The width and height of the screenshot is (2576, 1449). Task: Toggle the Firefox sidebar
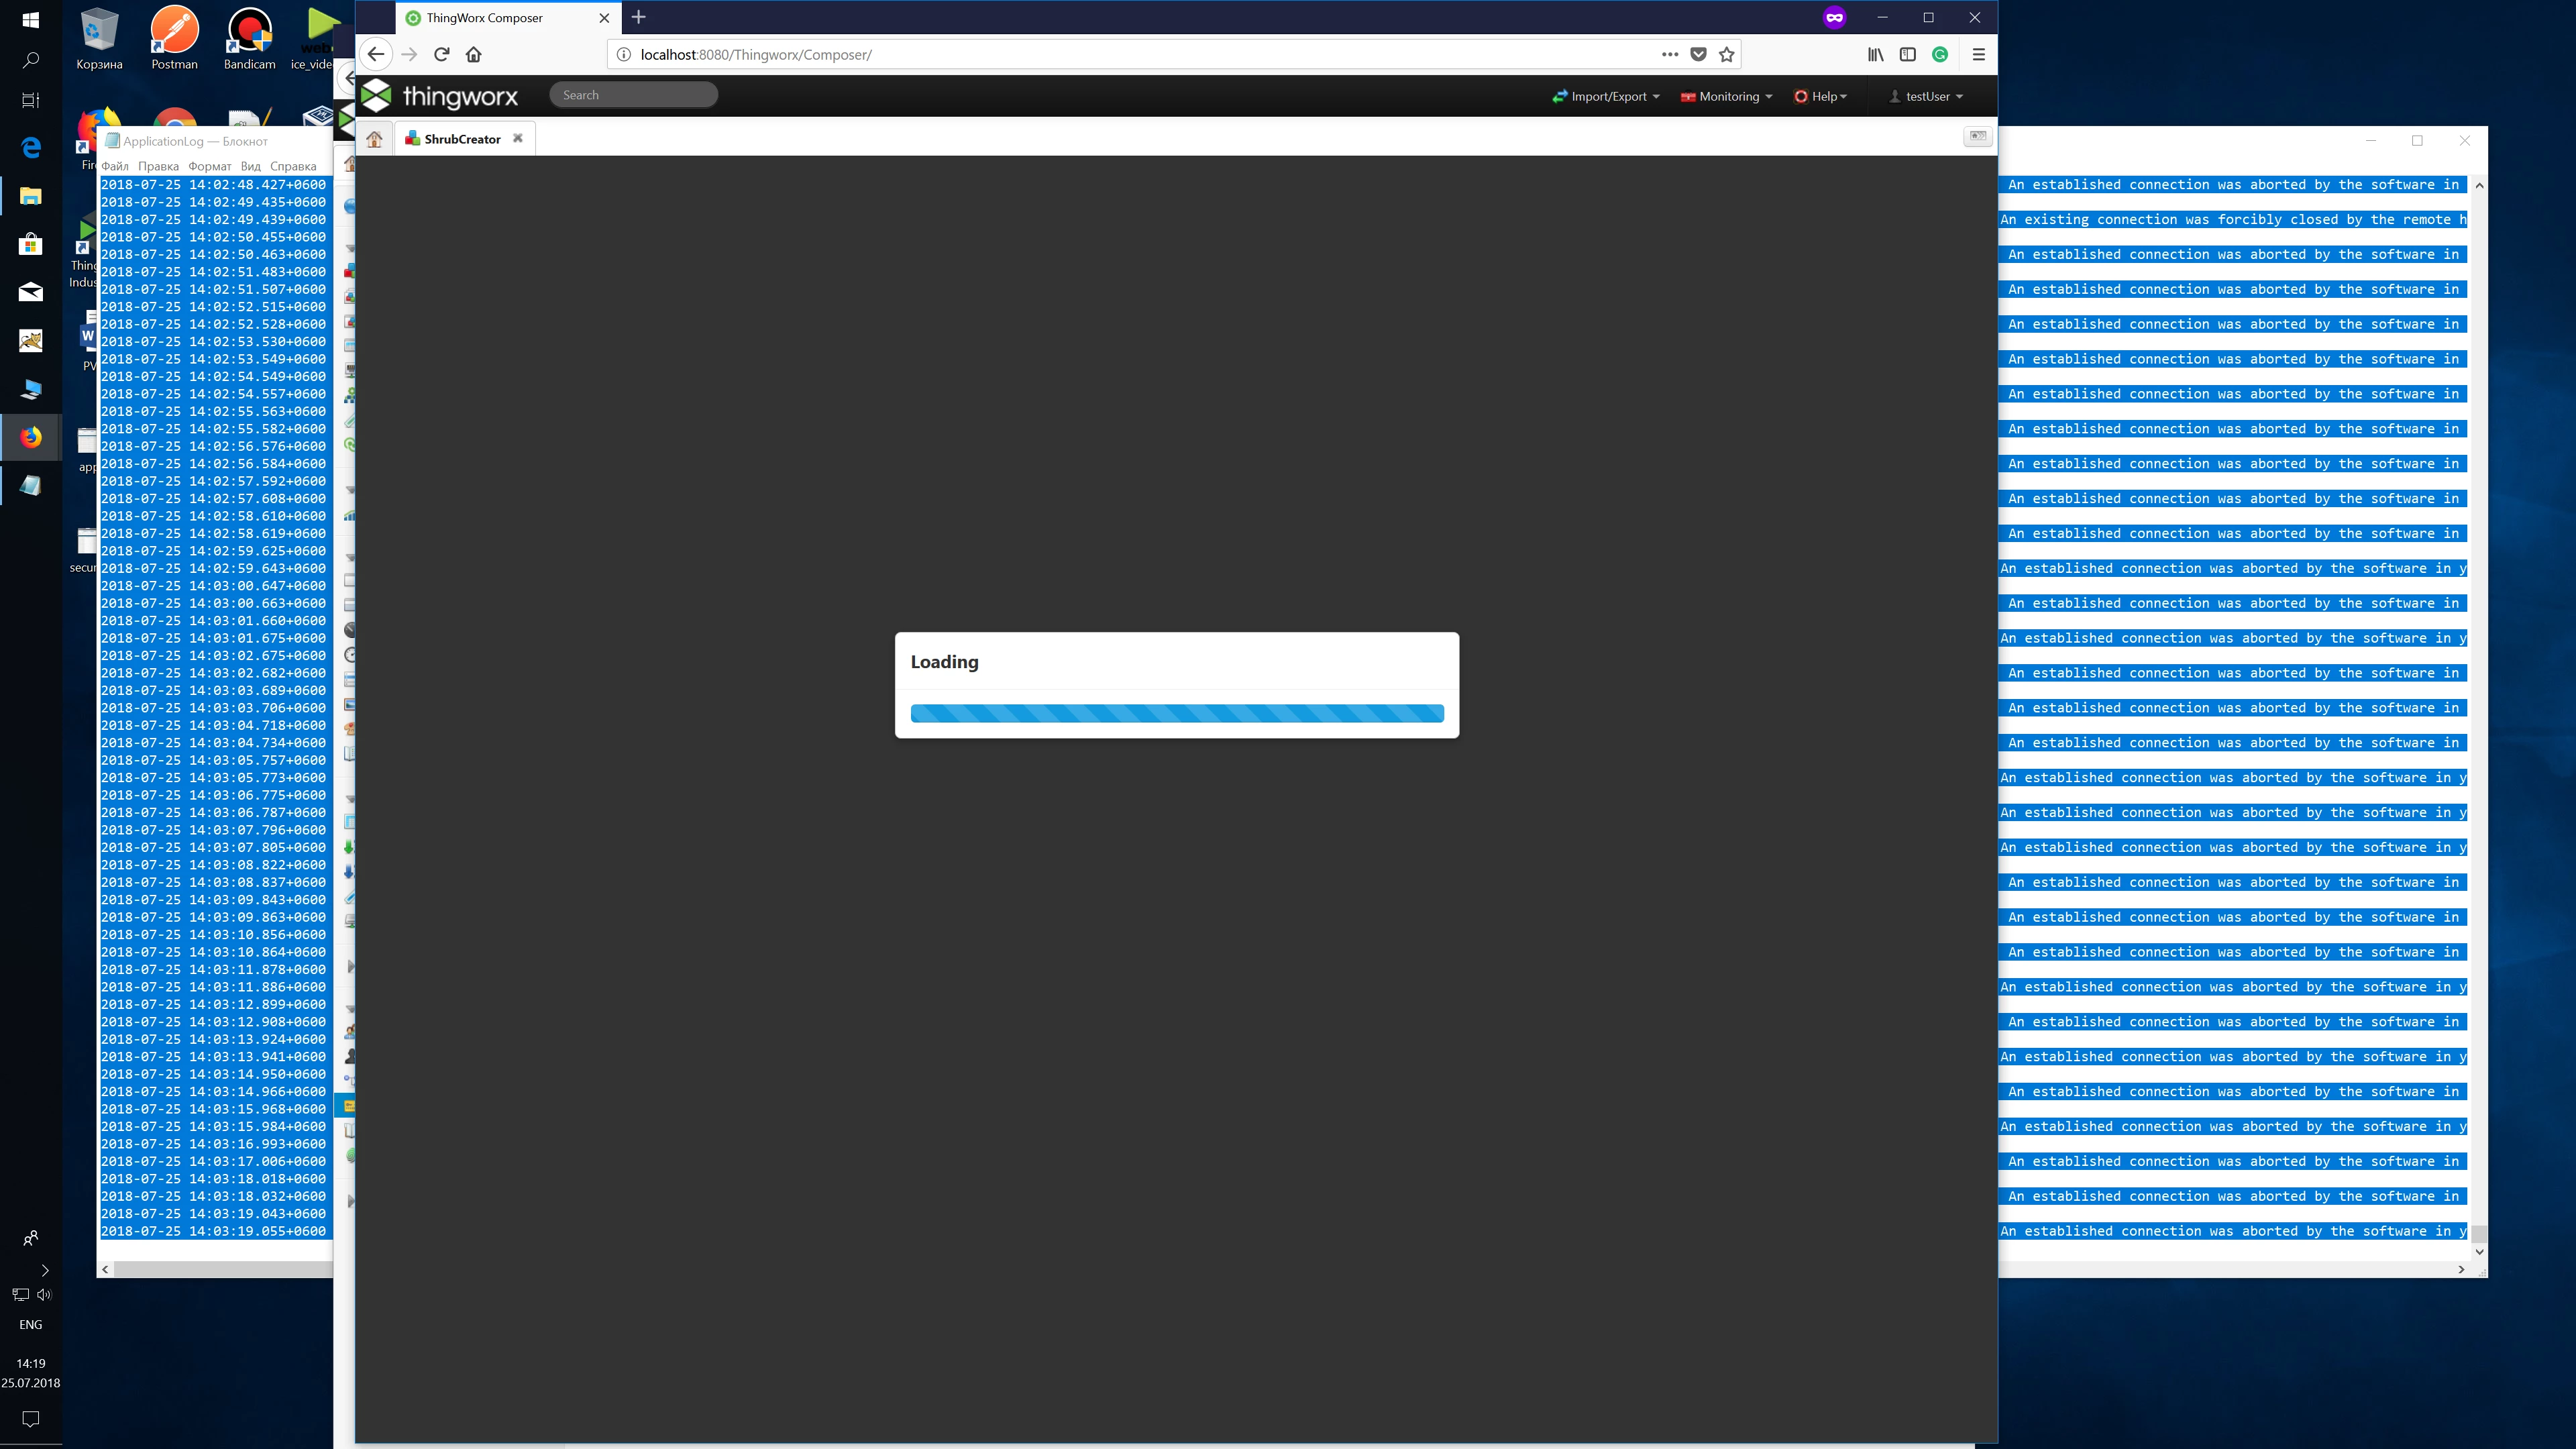[x=1908, y=54]
